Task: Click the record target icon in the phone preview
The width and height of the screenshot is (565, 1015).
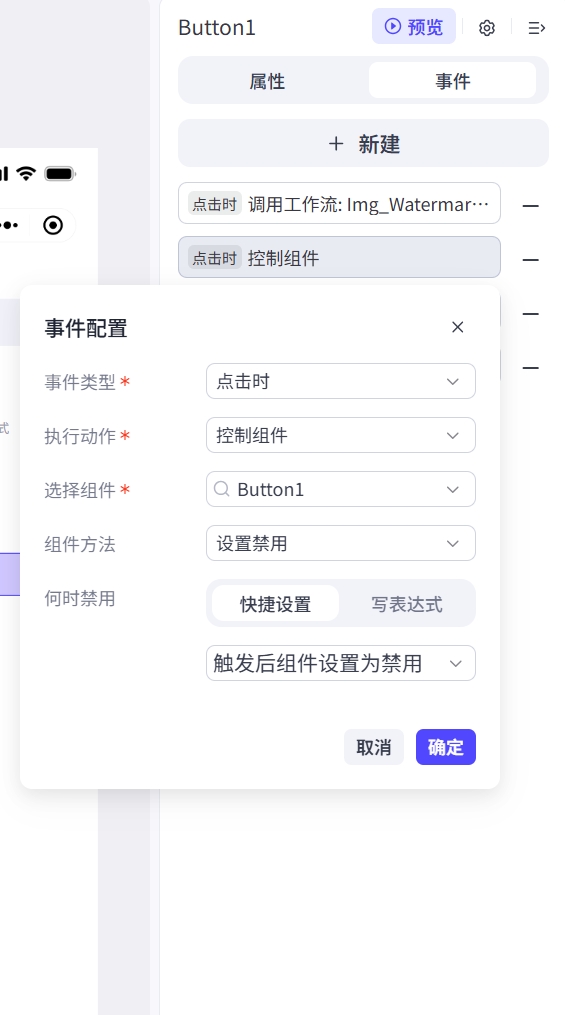Action: 53,225
